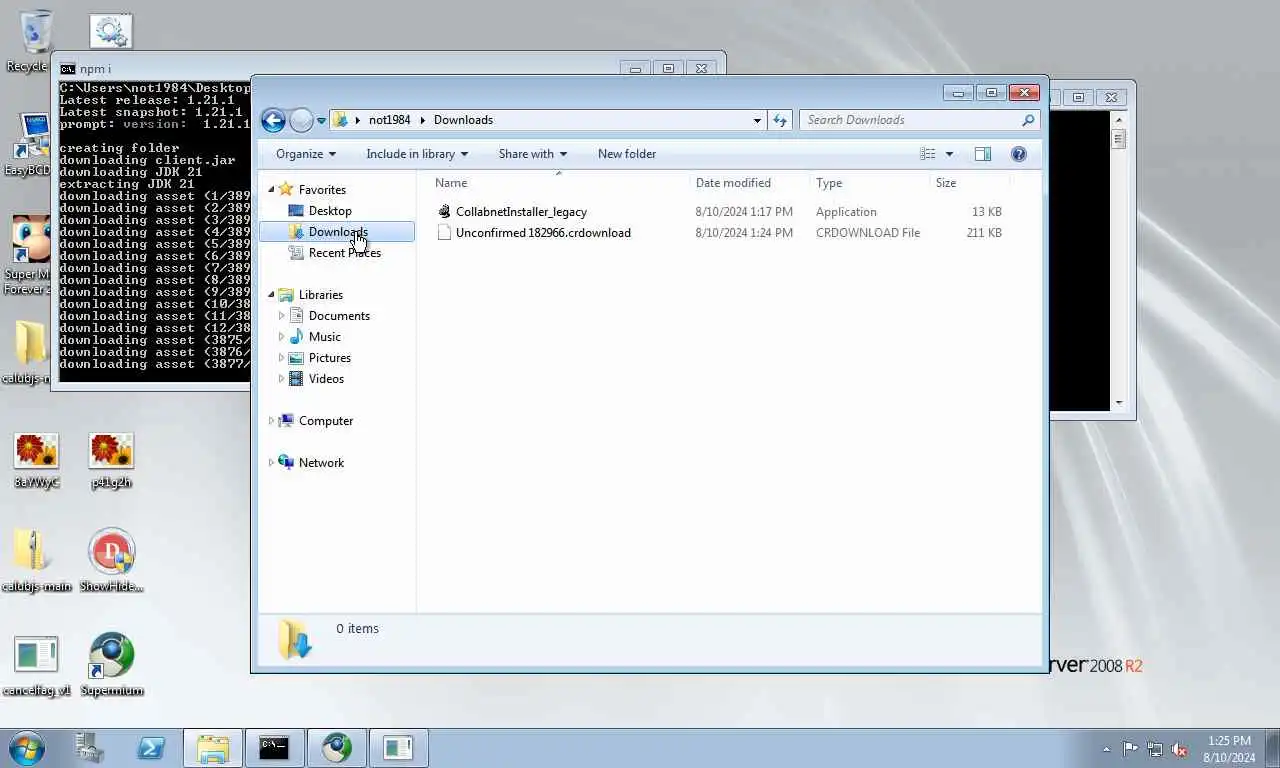Select the ShowHide desktop icon
This screenshot has height=768, width=1280.
pyautogui.click(x=112, y=560)
